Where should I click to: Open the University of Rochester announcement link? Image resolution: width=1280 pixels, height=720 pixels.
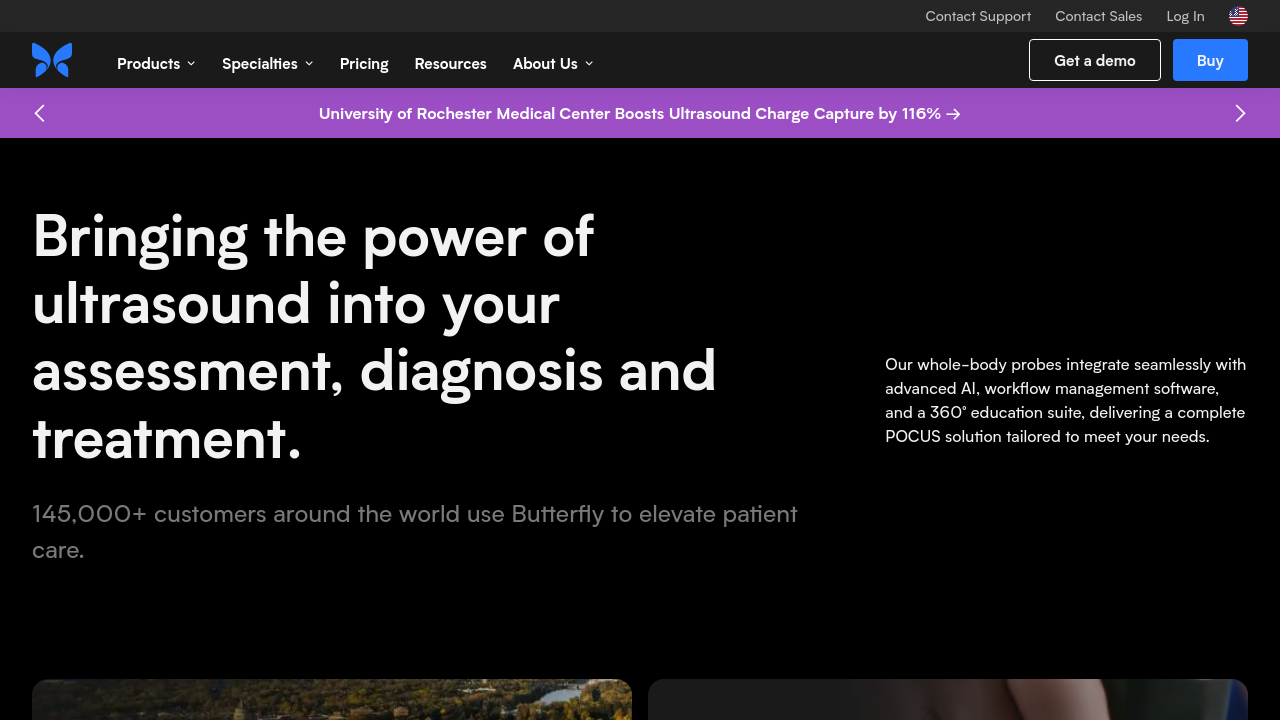(629, 113)
